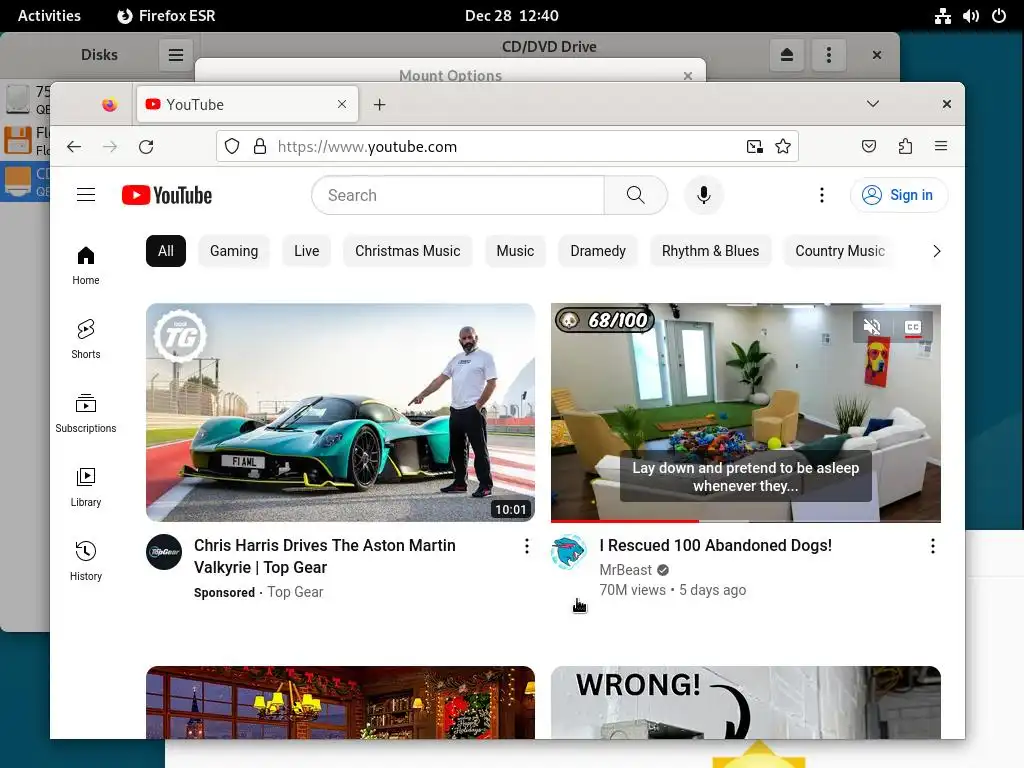The image size is (1024, 768).
Task: Switch to the YouTube browser tab
Action: [x=248, y=104]
